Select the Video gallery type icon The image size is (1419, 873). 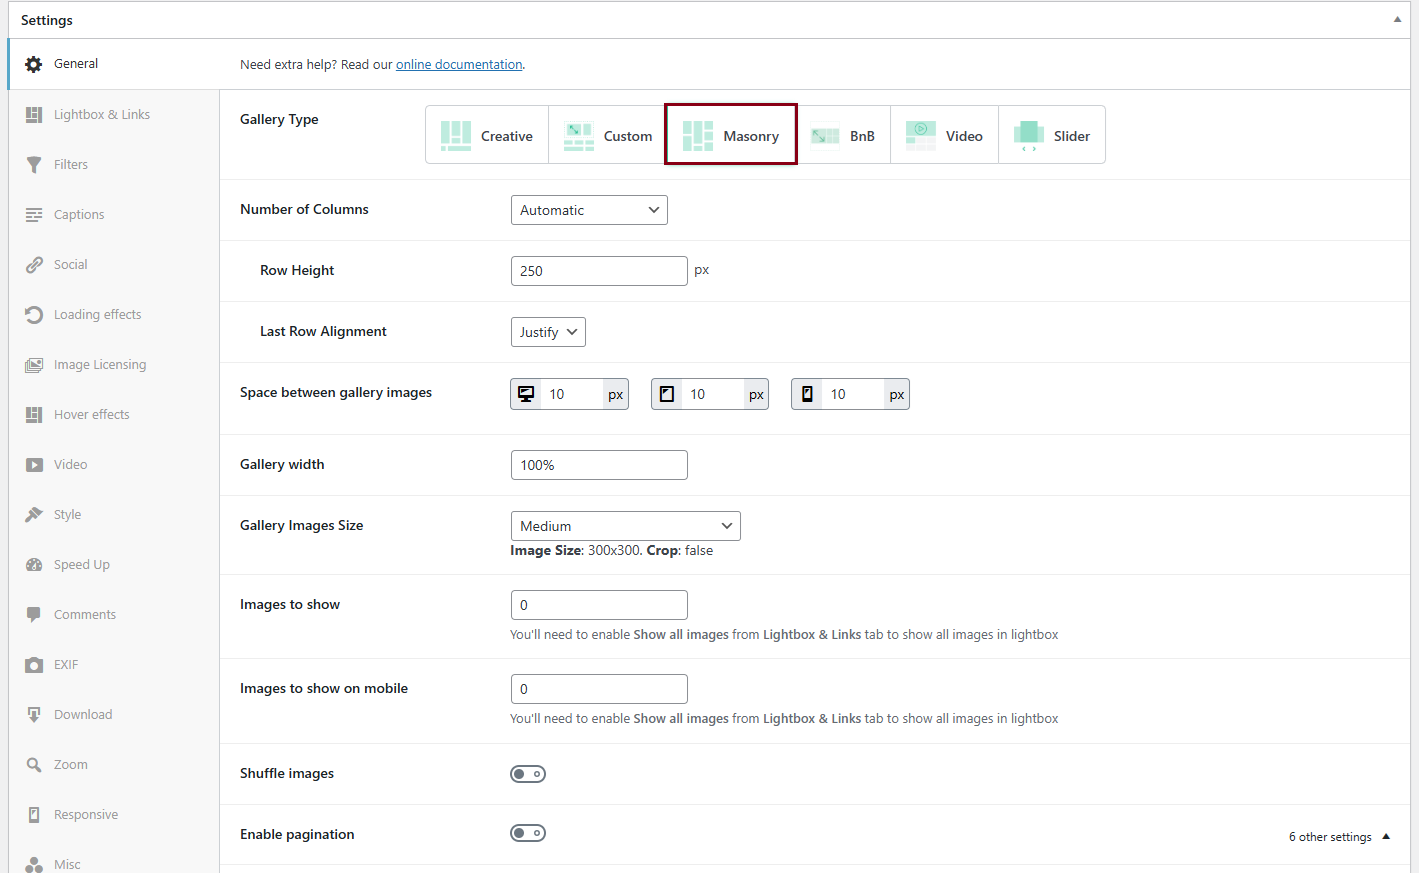click(921, 136)
